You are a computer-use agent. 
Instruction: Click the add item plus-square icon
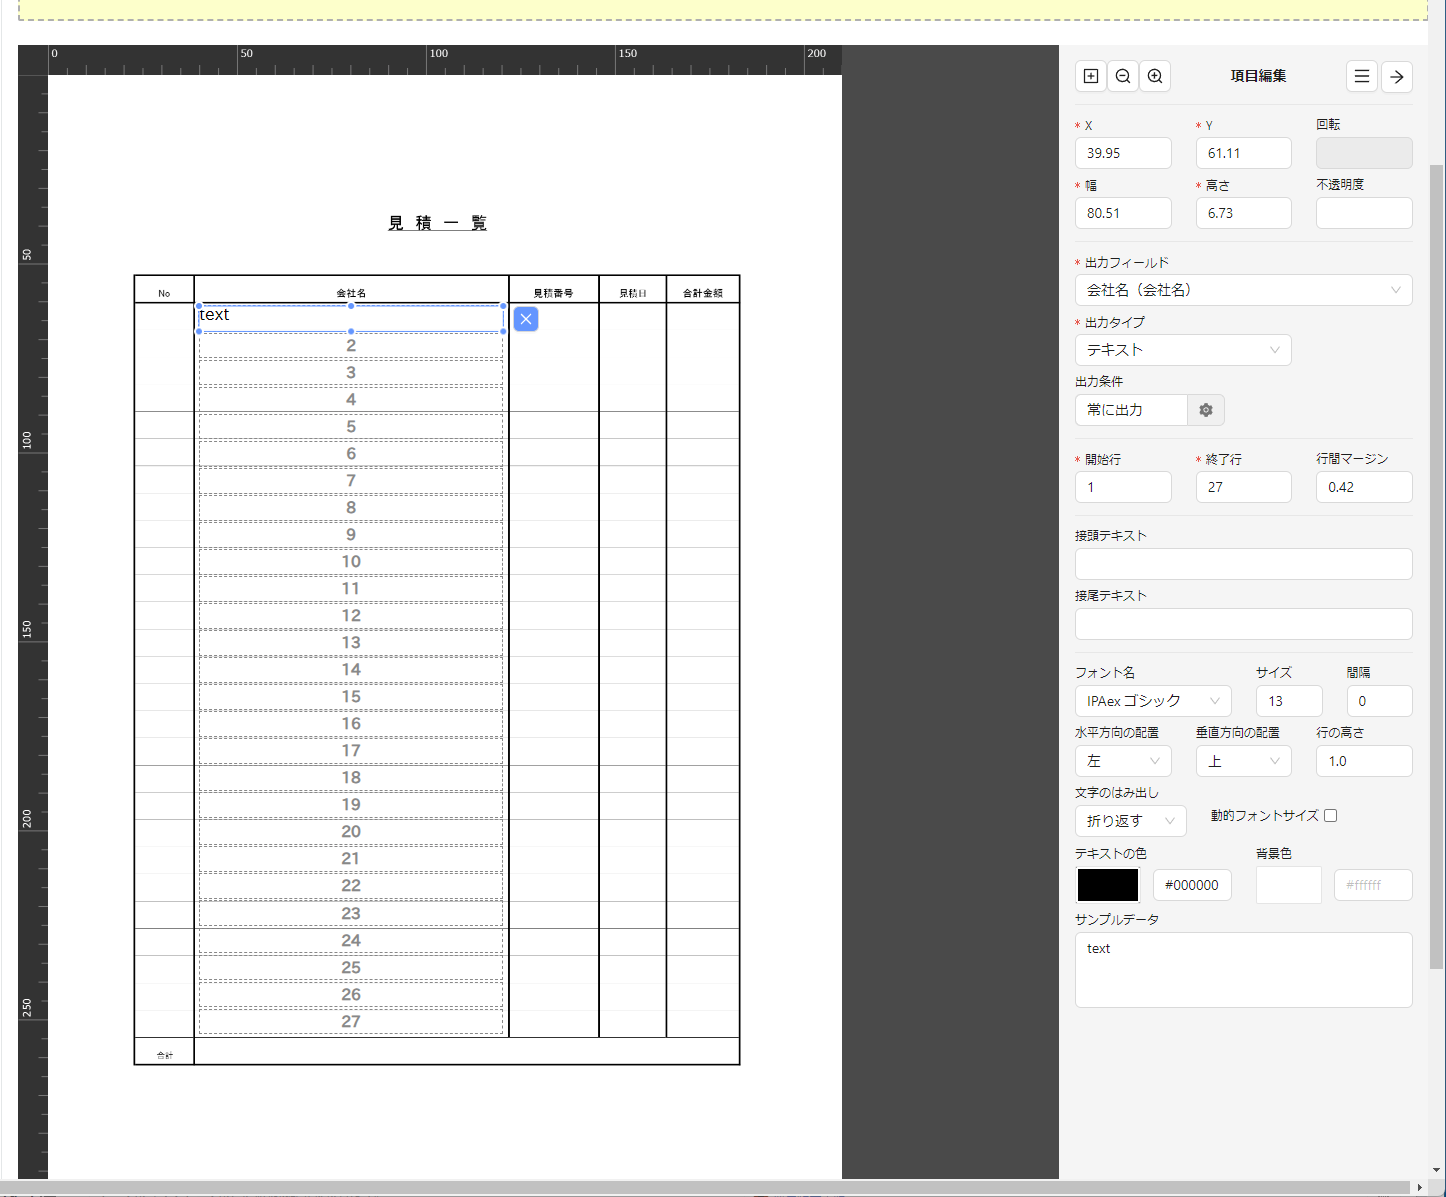point(1091,76)
